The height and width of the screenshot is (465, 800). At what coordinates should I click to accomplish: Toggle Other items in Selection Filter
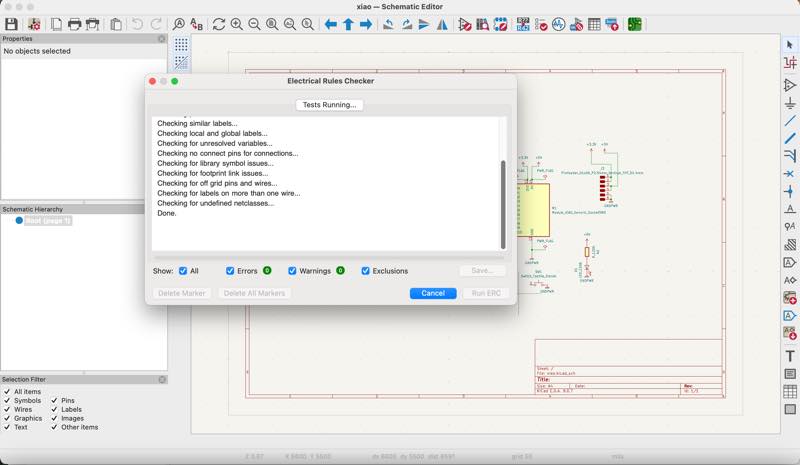(x=54, y=427)
